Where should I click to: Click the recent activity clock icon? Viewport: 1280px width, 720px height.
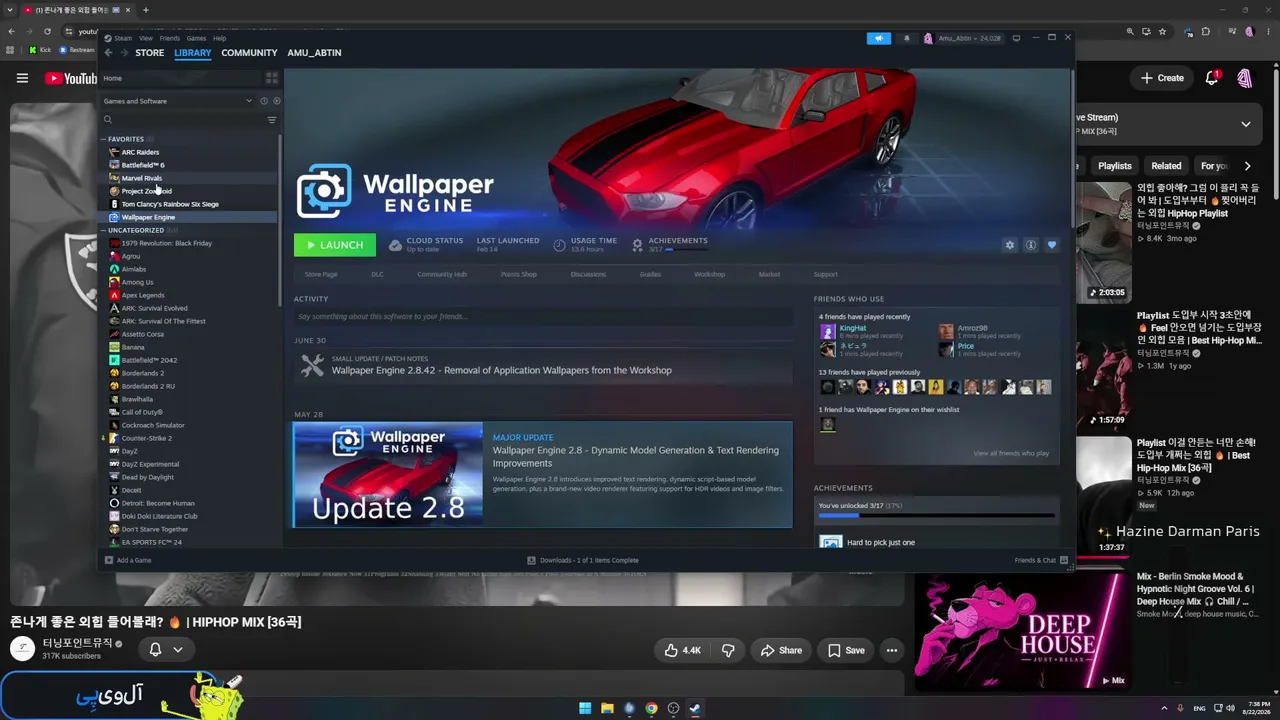pos(264,101)
